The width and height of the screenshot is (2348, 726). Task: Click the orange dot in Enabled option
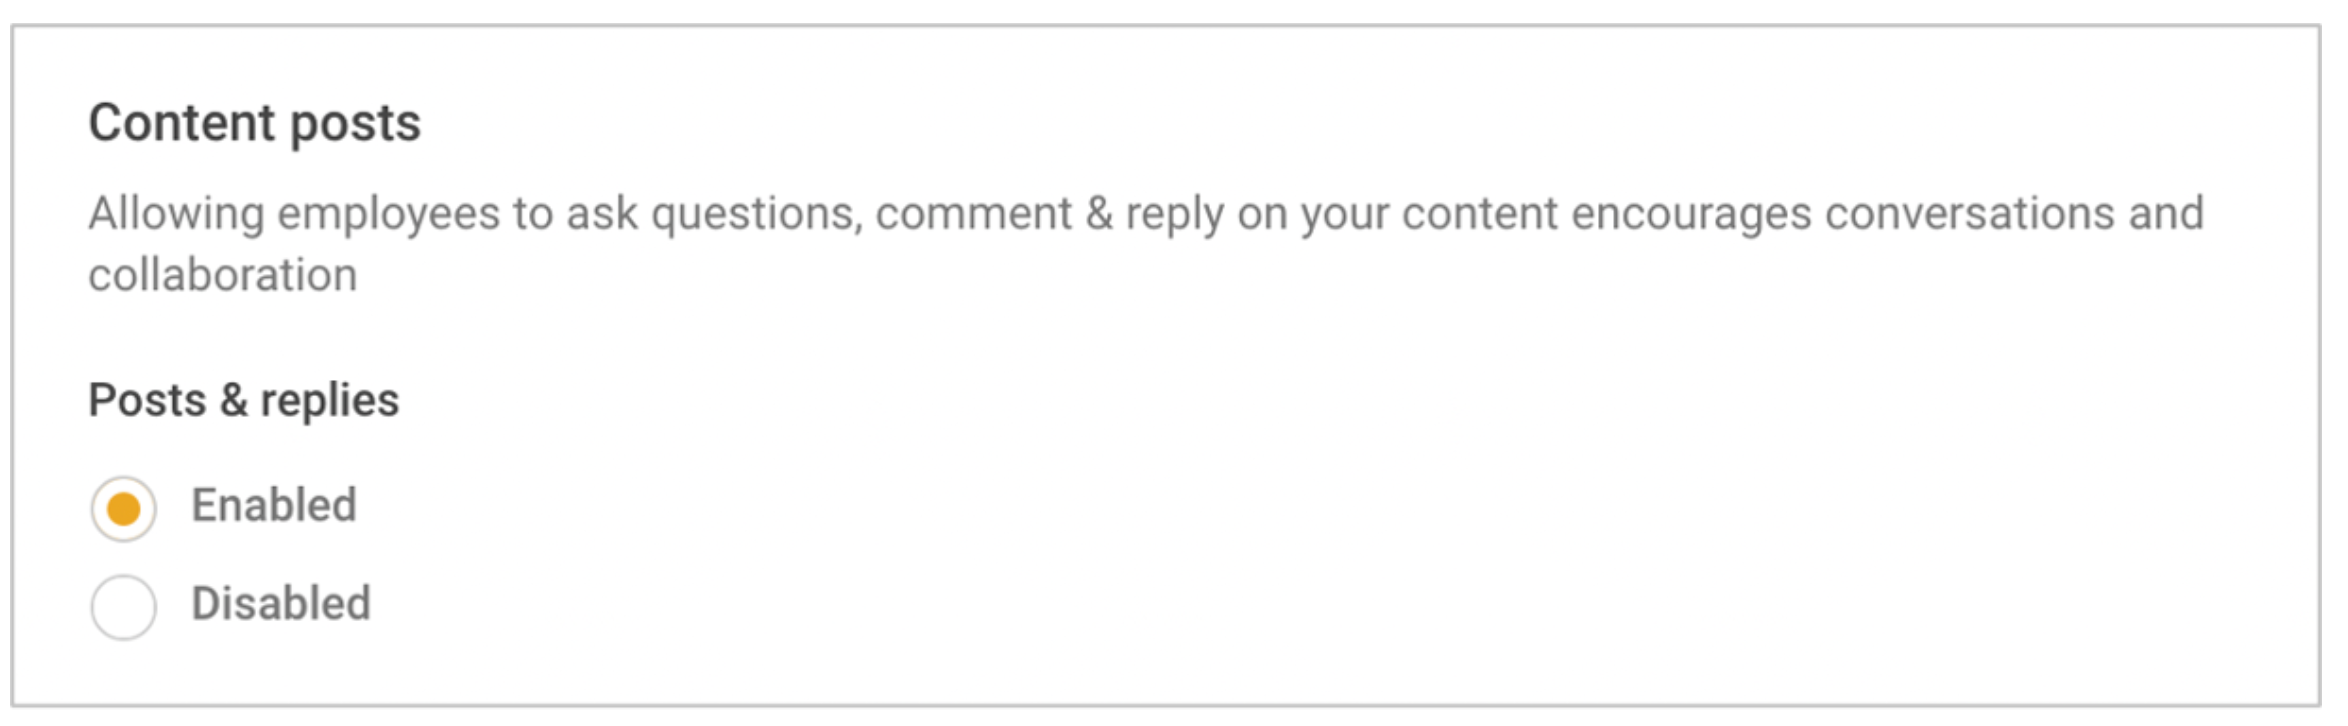(x=123, y=509)
